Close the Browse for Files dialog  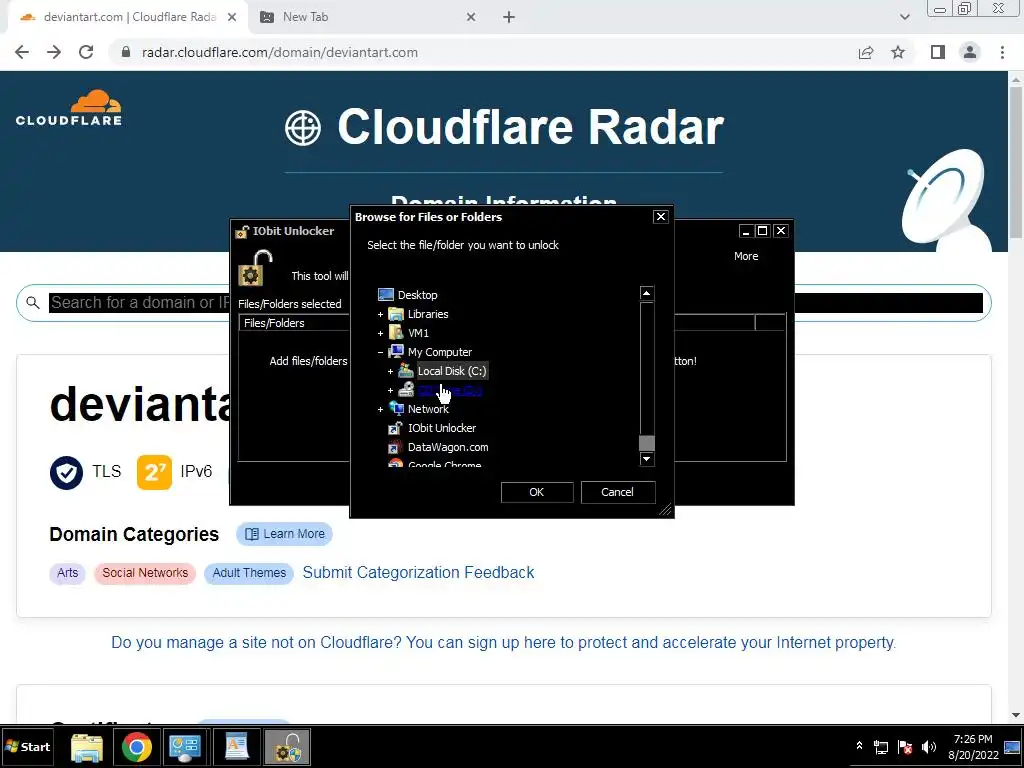tap(660, 217)
